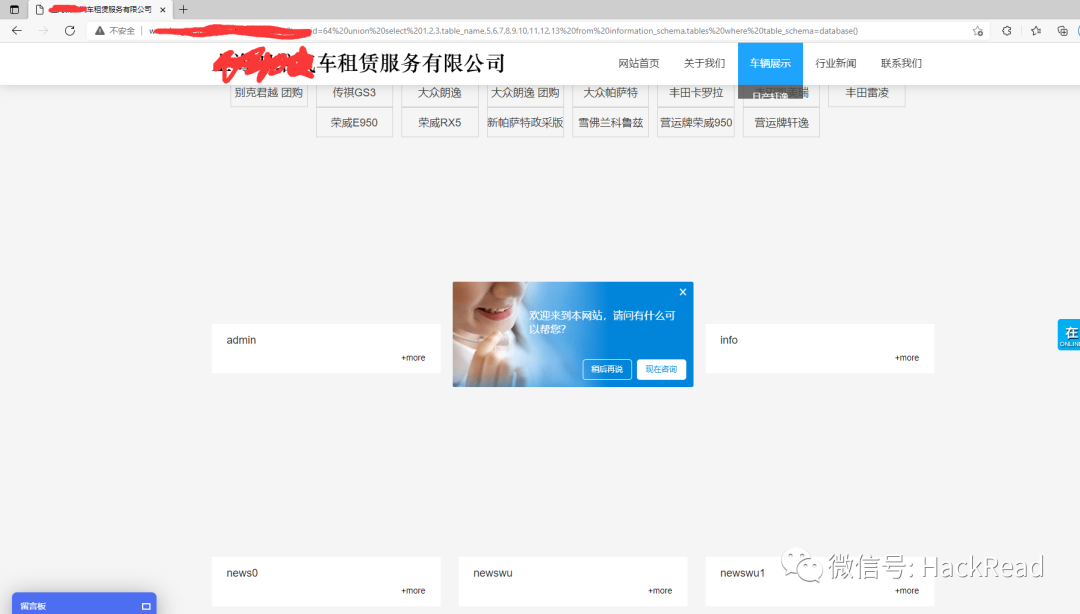1080x614 pixels.
Task: Select the 大众朗逸 category button
Action: click(x=439, y=93)
